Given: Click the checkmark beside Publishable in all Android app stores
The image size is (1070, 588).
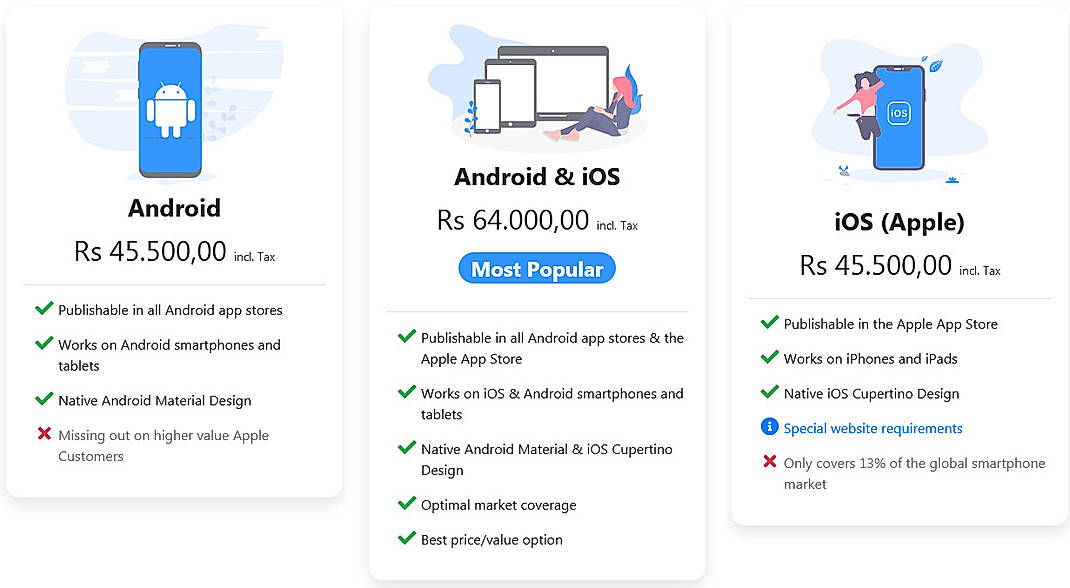Looking at the screenshot, I should pyautogui.click(x=44, y=310).
